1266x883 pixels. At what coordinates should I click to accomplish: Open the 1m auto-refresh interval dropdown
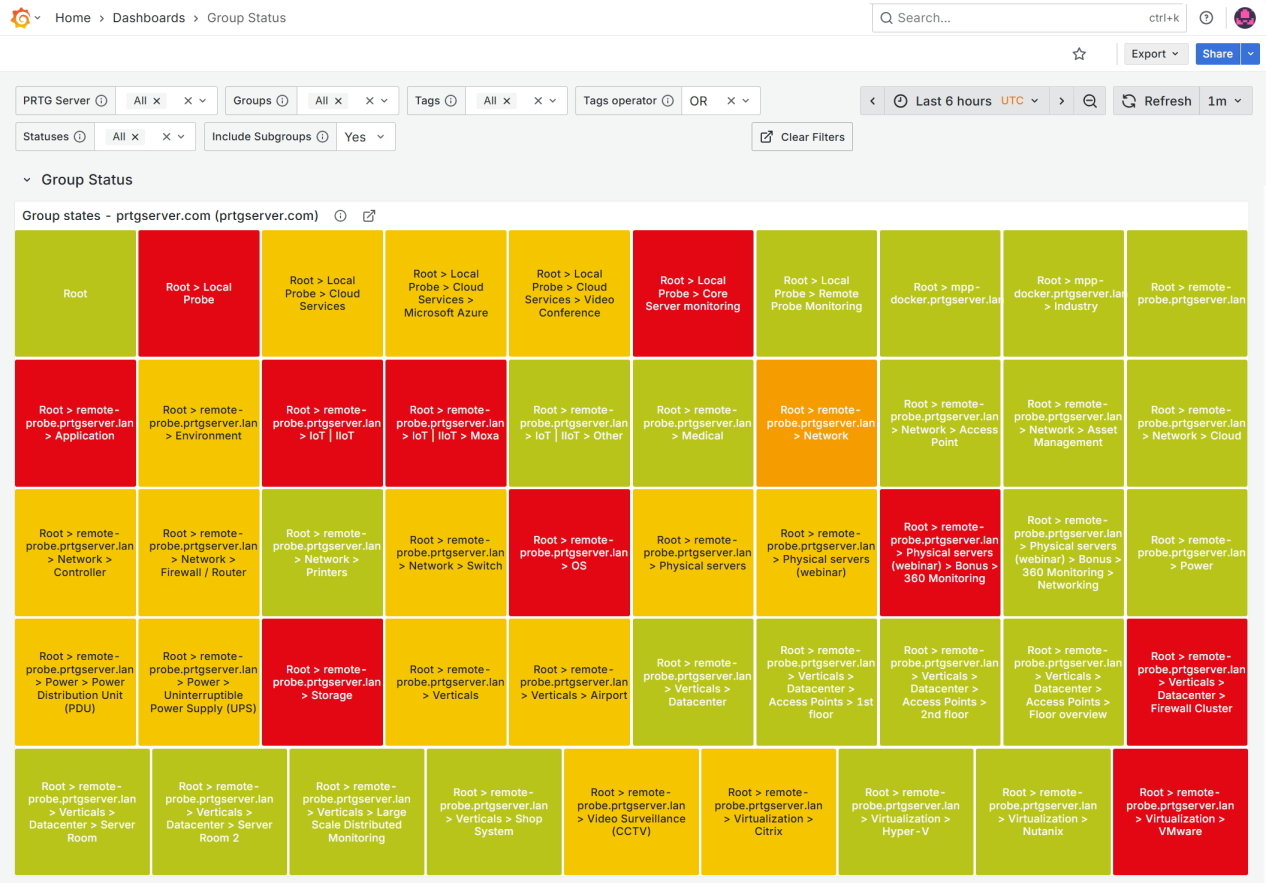(x=1226, y=100)
